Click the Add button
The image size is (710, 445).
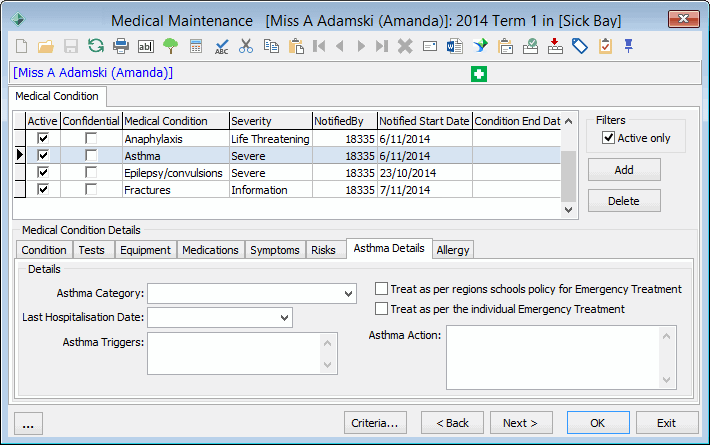[624, 170]
